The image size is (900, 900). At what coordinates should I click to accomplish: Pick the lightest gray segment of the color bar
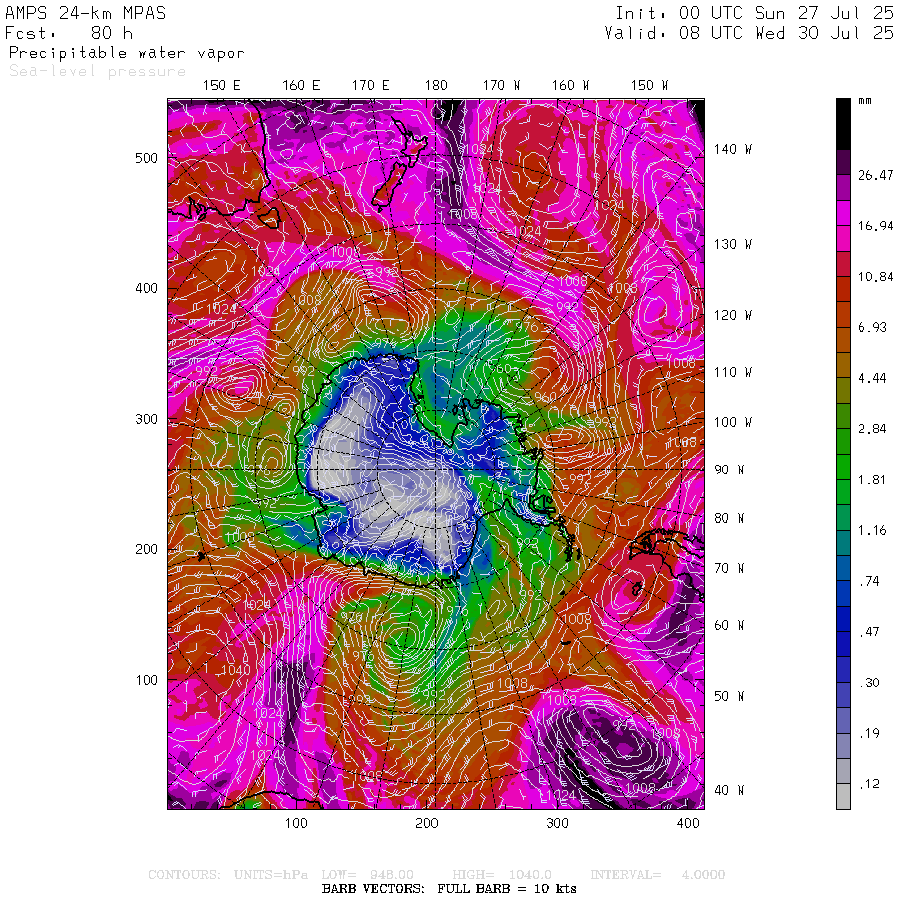pyautogui.click(x=843, y=797)
